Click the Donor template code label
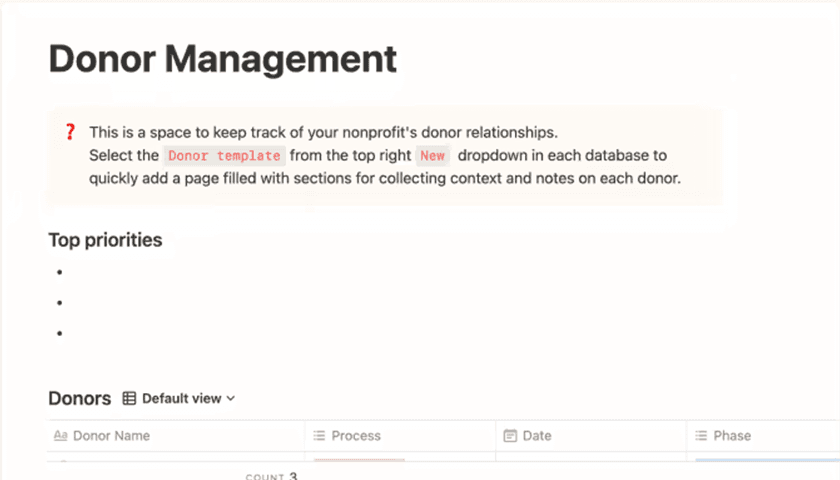The image size is (840, 480). coord(224,156)
